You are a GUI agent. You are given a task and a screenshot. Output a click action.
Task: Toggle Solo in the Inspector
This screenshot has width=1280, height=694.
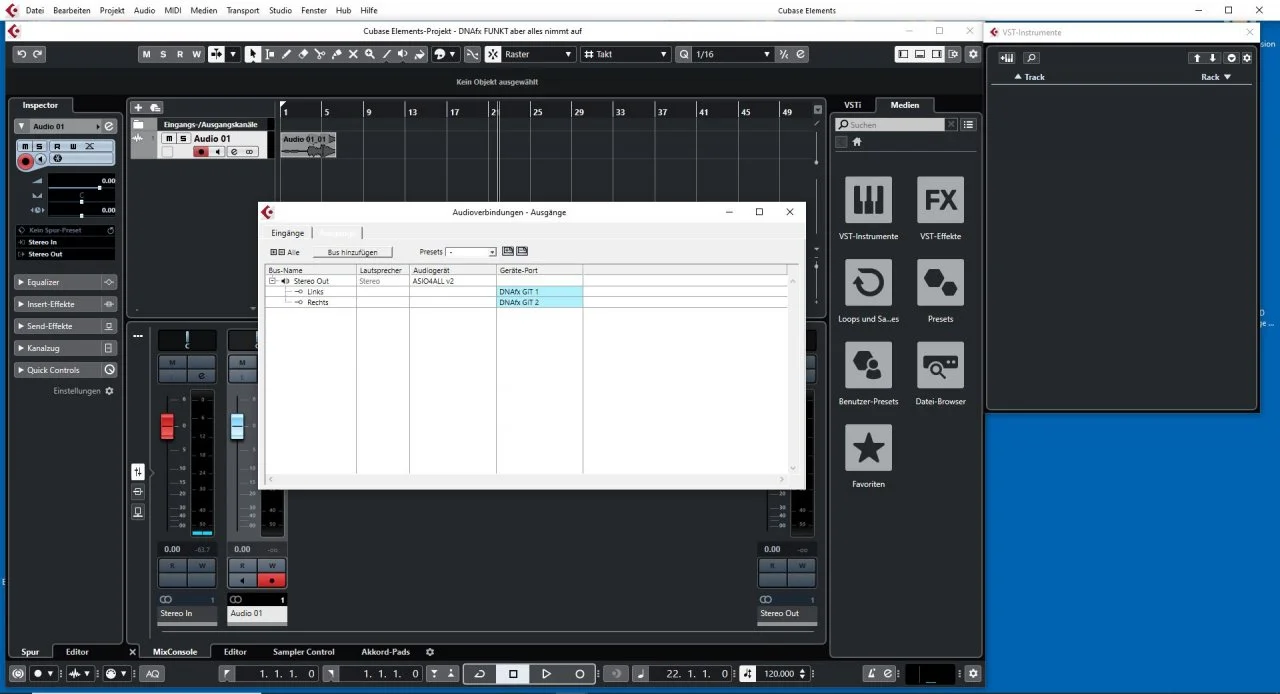point(39,146)
